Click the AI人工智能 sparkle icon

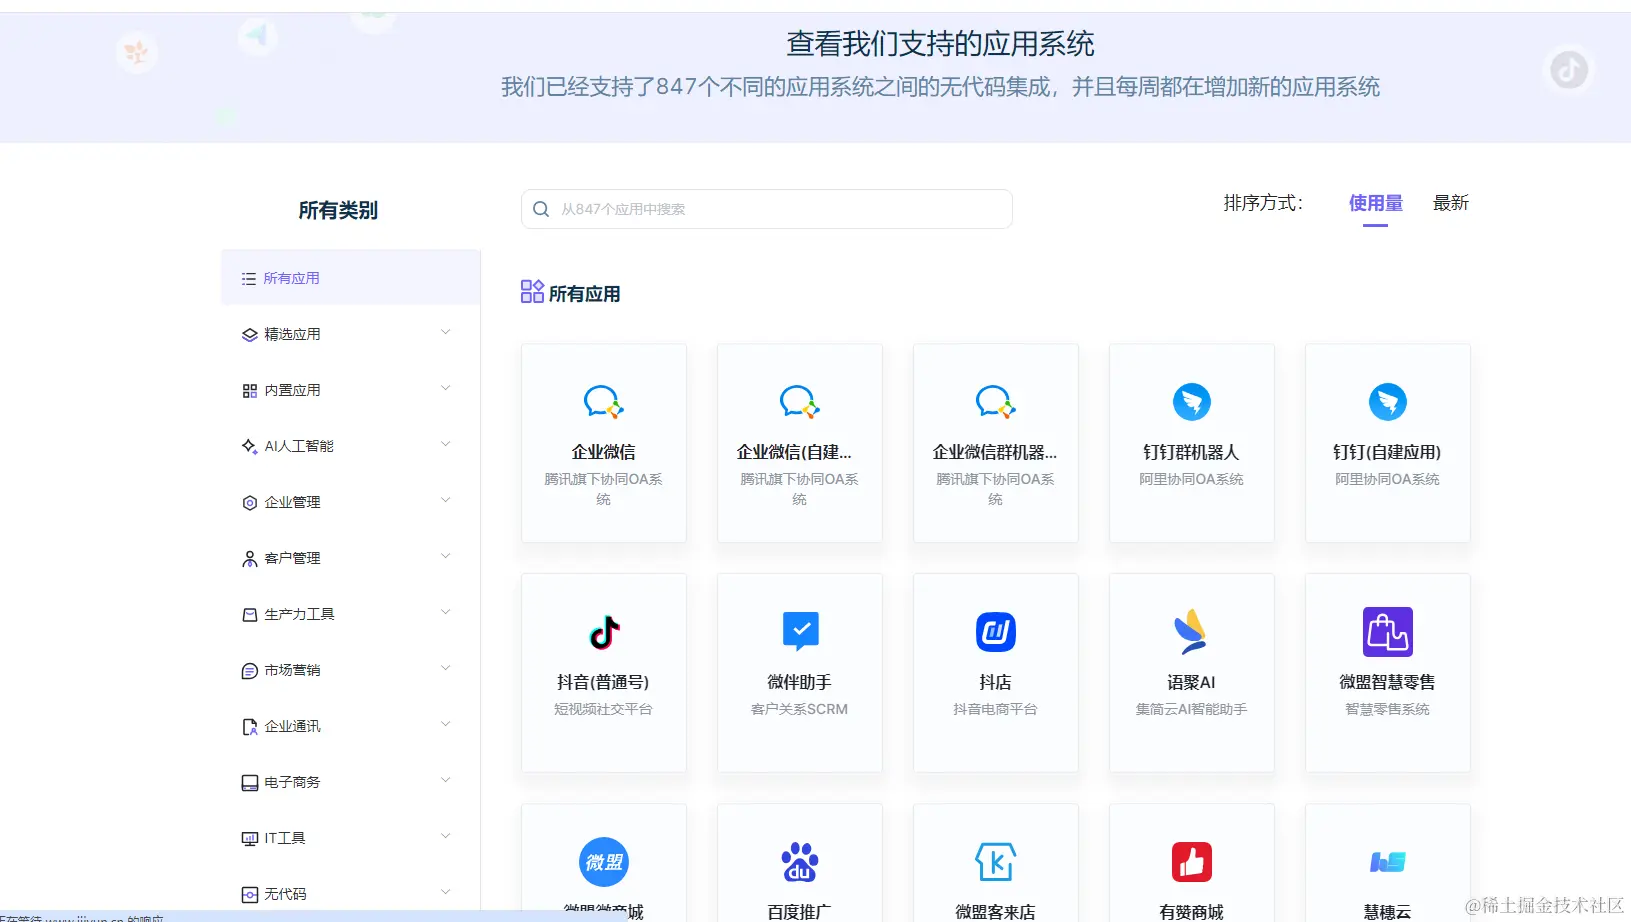click(250, 446)
